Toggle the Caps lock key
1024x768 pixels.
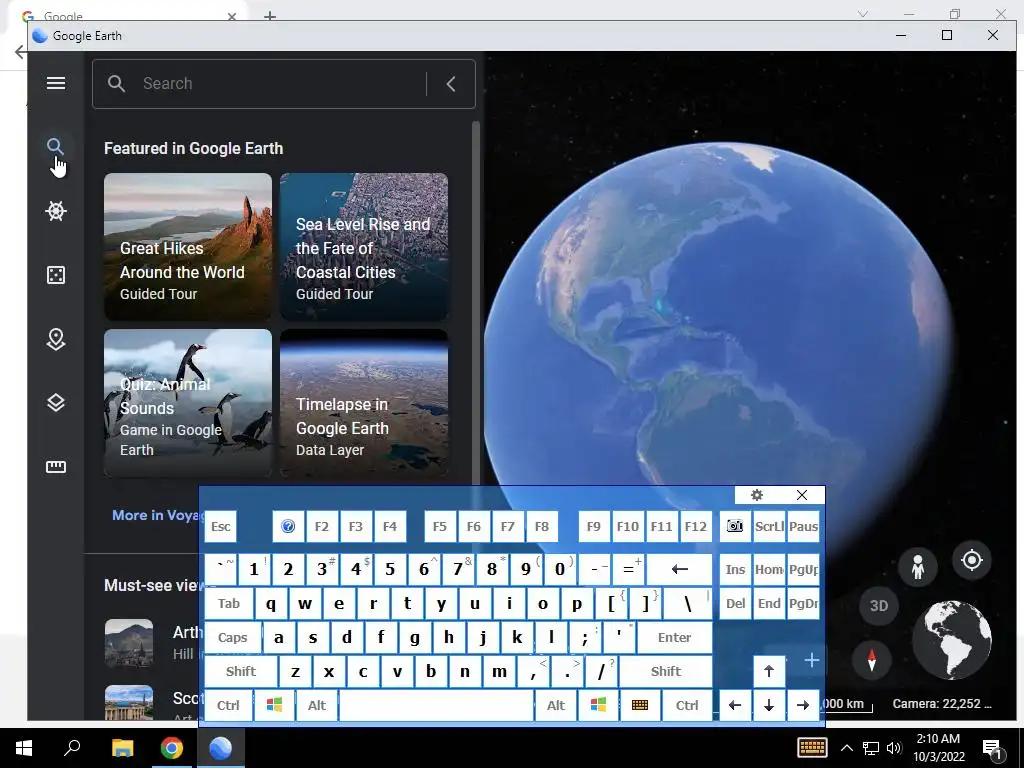click(232, 637)
